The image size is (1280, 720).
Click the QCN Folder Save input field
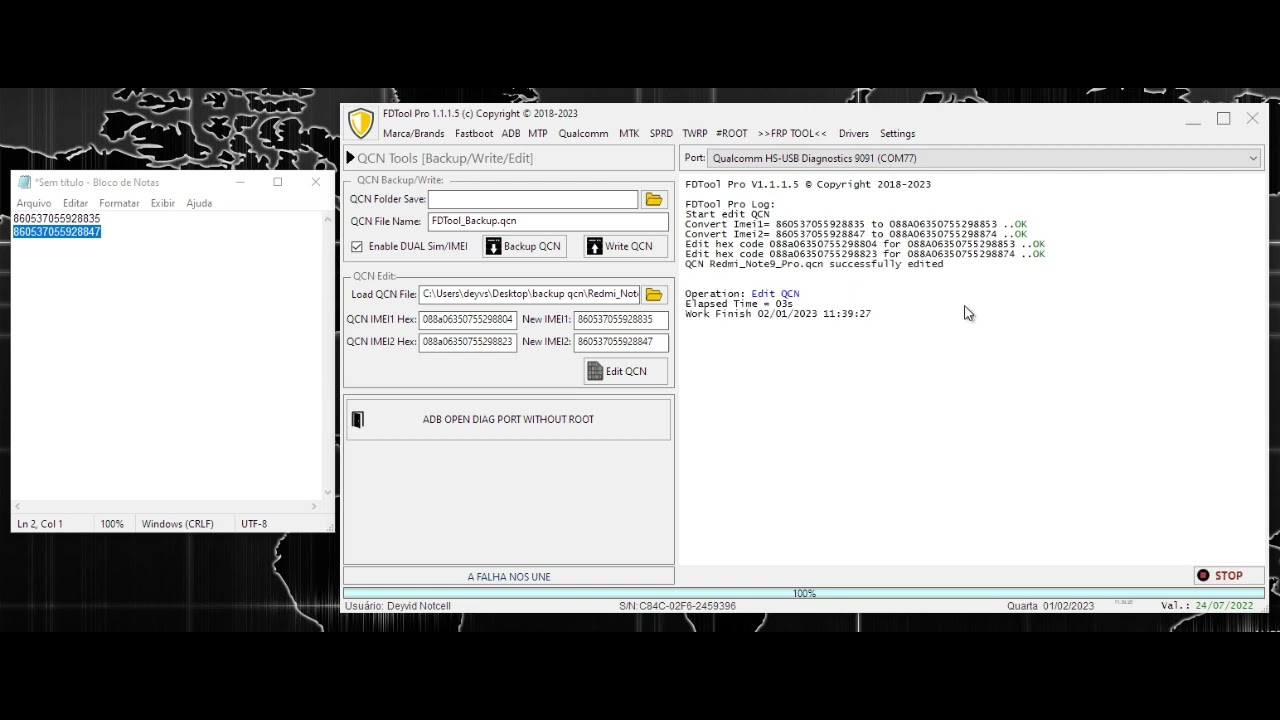[533, 200]
